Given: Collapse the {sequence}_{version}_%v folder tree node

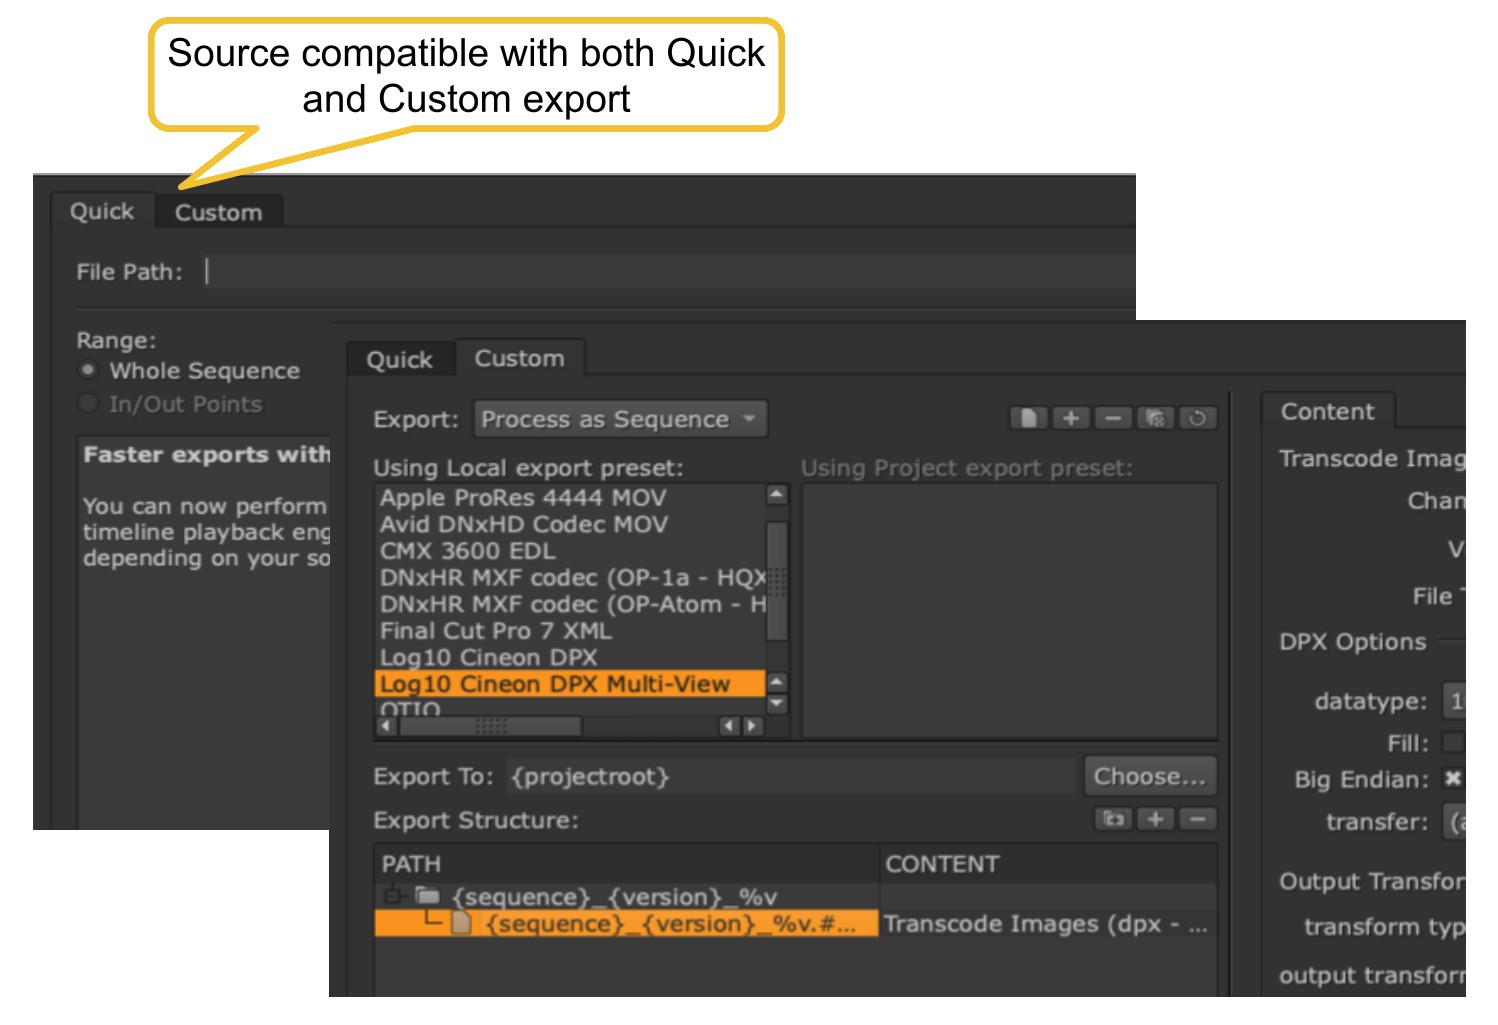Looking at the screenshot, I should click(x=393, y=896).
